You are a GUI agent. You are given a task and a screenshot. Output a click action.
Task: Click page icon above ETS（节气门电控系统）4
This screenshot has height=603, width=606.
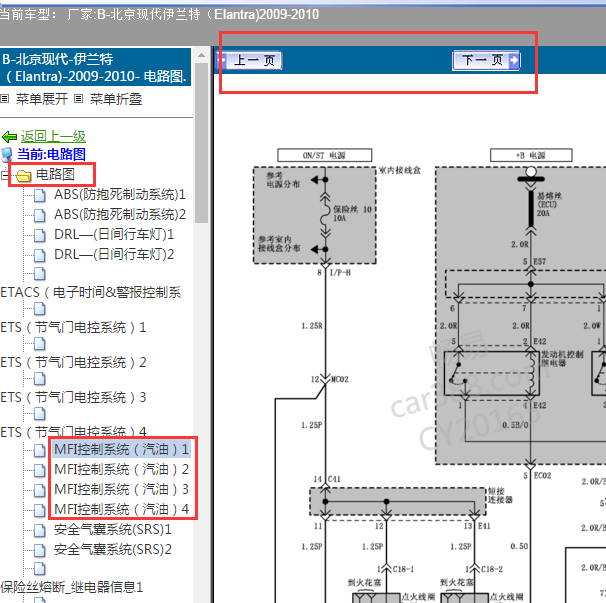click(x=39, y=414)
